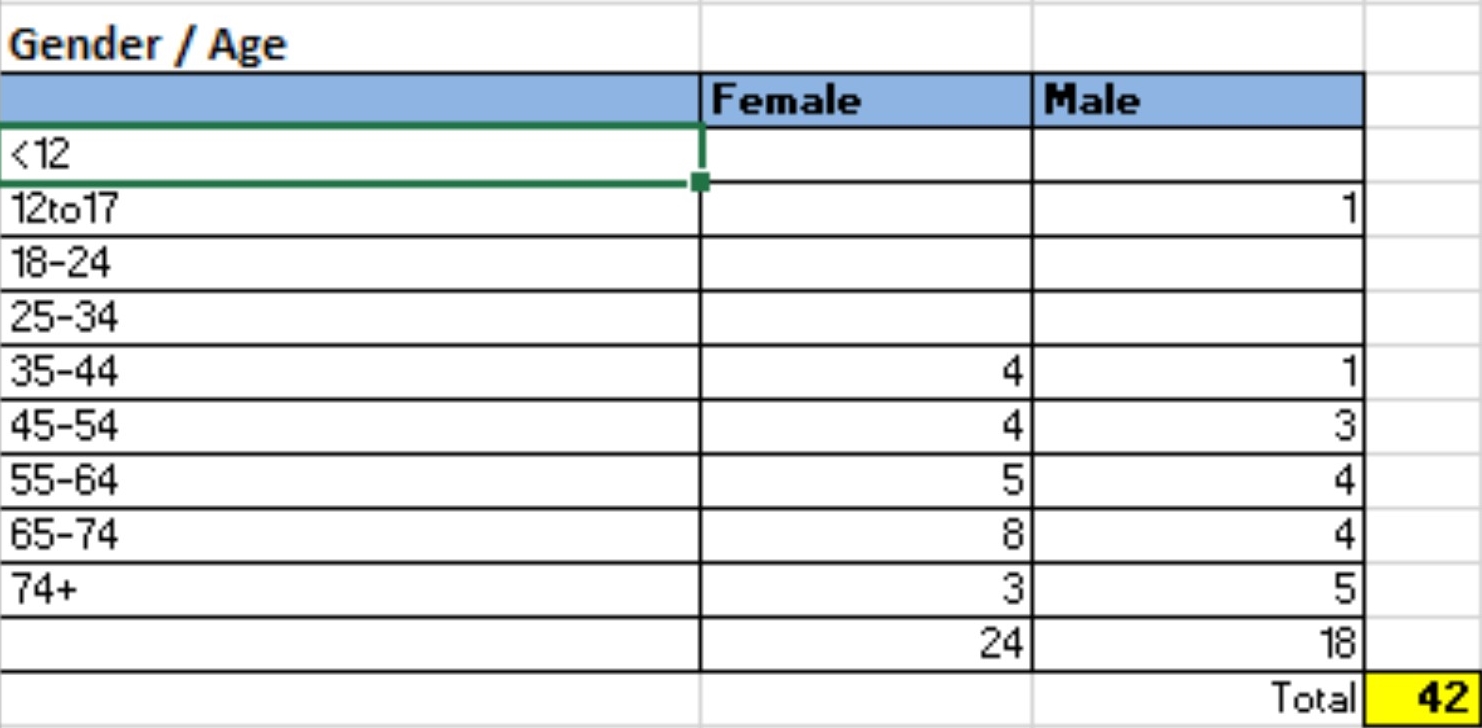Click the Female column header cell
The height and width of the screenshot is (728, 1482).
866,100
